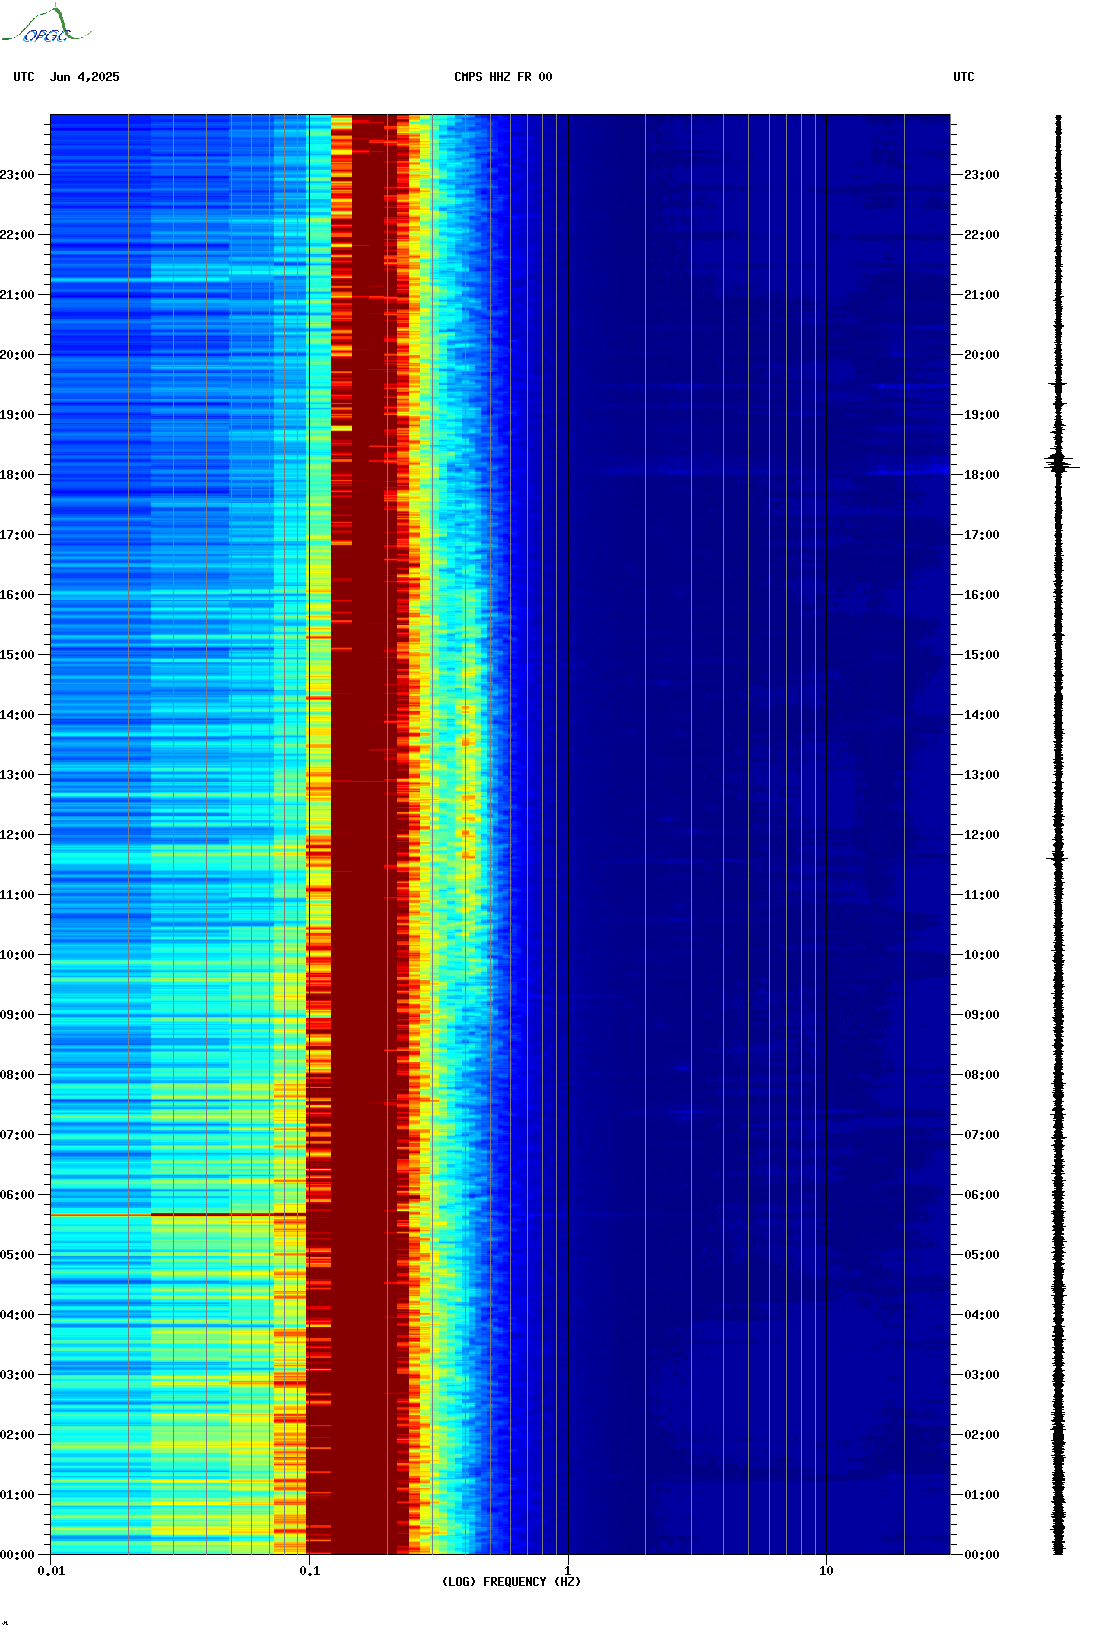Click the 14:00 label on left time axis
Image resolution: width=1102 pixels, height=1634 pixels.
18,715
